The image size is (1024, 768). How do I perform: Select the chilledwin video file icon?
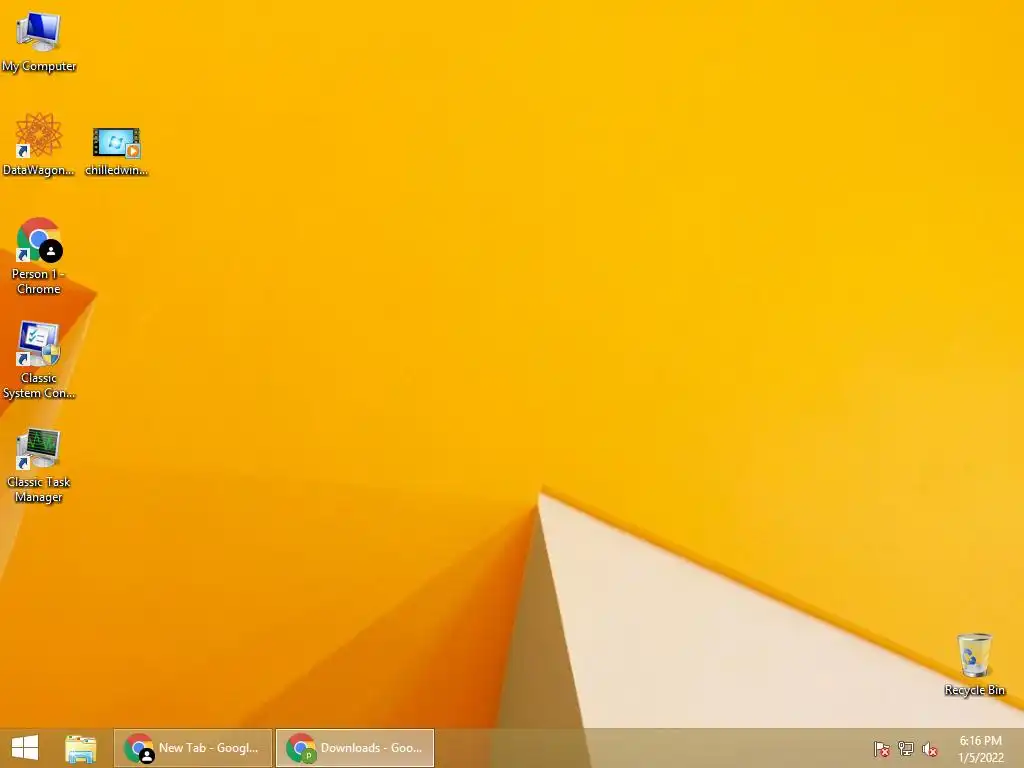click(x=116, y=152)
